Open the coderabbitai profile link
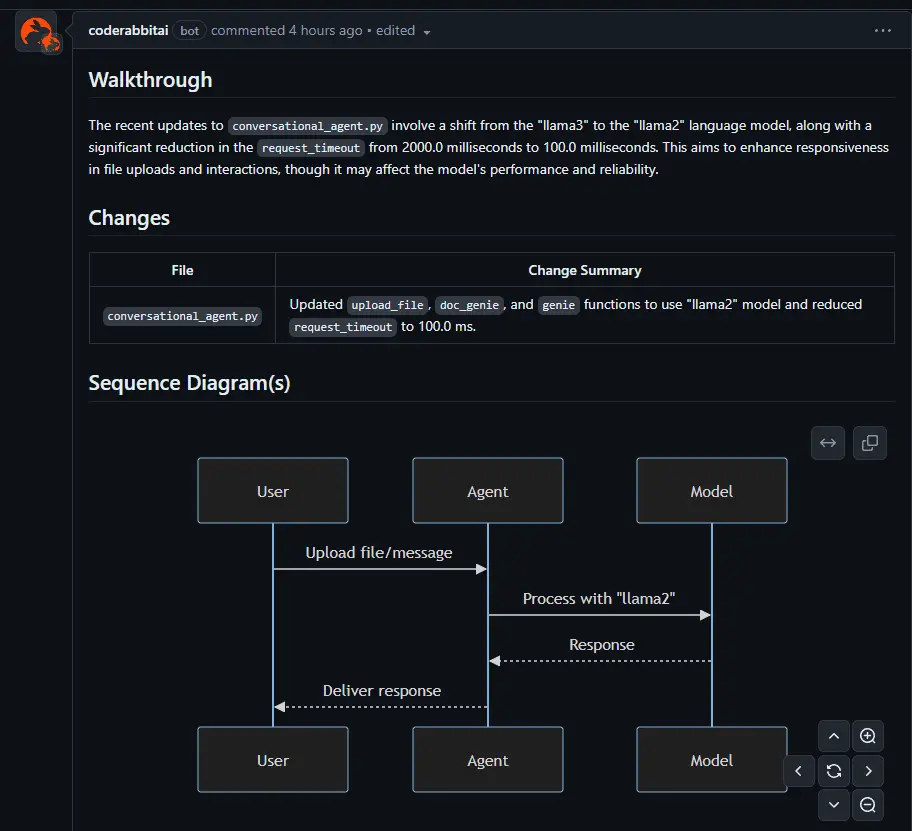 pyautogui.click(x=127, y=30)
